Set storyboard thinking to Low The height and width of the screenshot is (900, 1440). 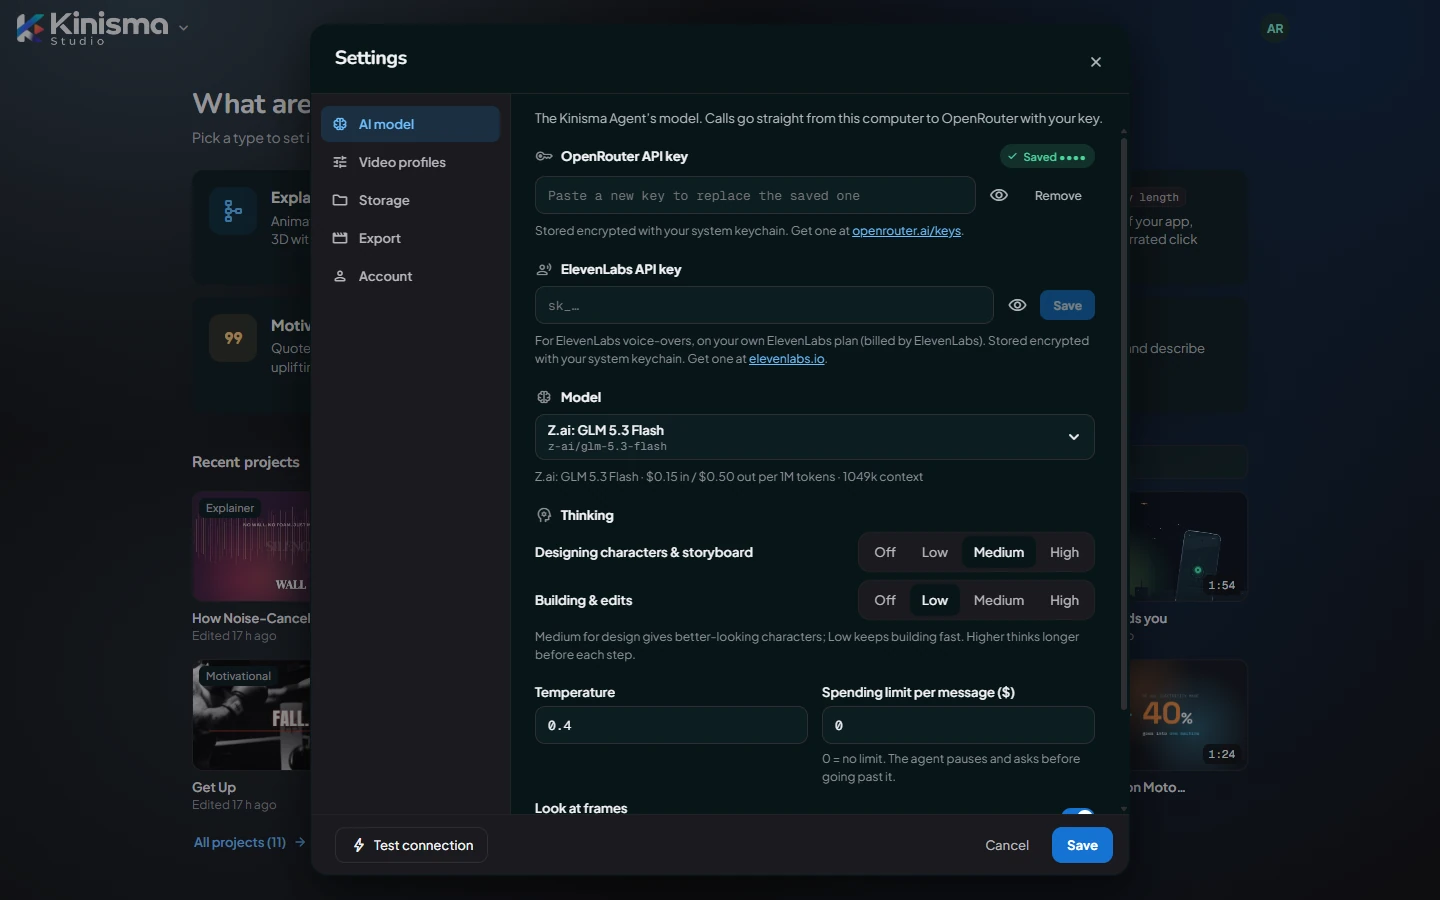935,552
